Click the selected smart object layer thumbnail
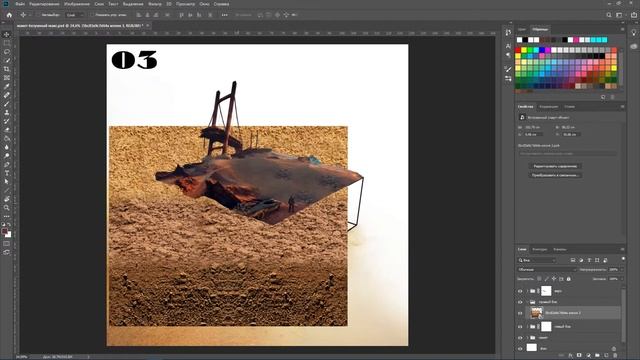This screenshot has height=360, width=640. [x=536, y=313]
